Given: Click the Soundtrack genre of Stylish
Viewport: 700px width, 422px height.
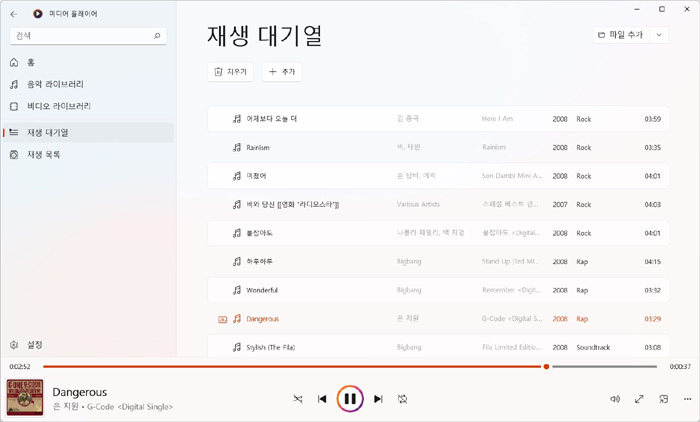Looking at the screenshot, I should (x=593, y=347).
